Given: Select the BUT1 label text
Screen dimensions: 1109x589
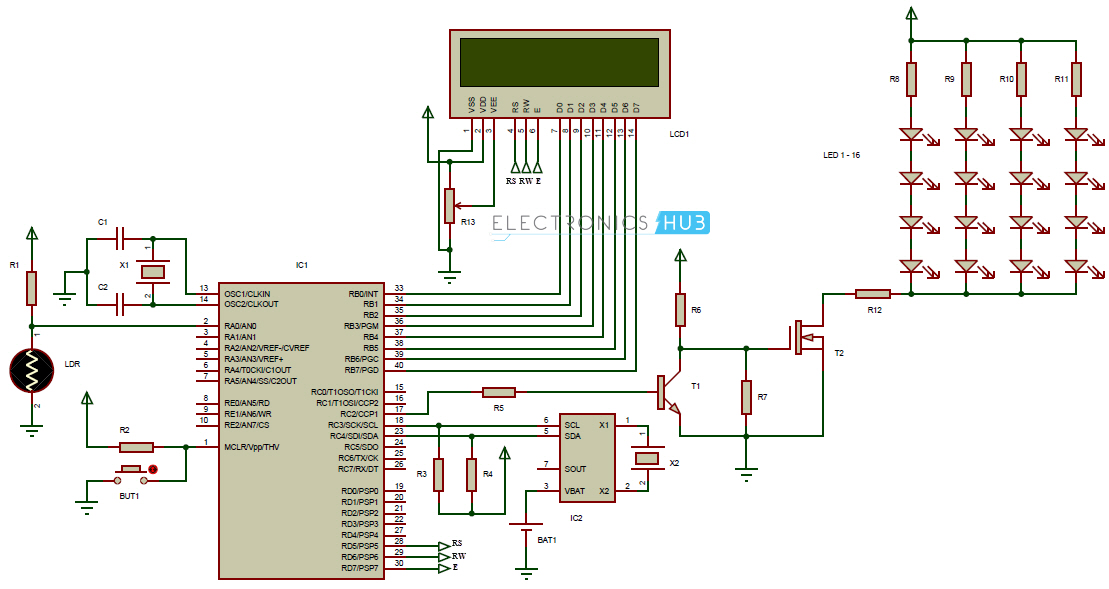Looking at the screenshot, I should (x=129, y=496).
